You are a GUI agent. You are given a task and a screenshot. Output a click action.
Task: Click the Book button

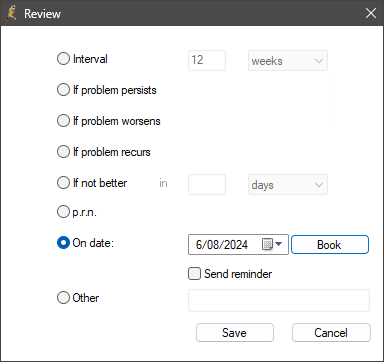coord(330,245)
